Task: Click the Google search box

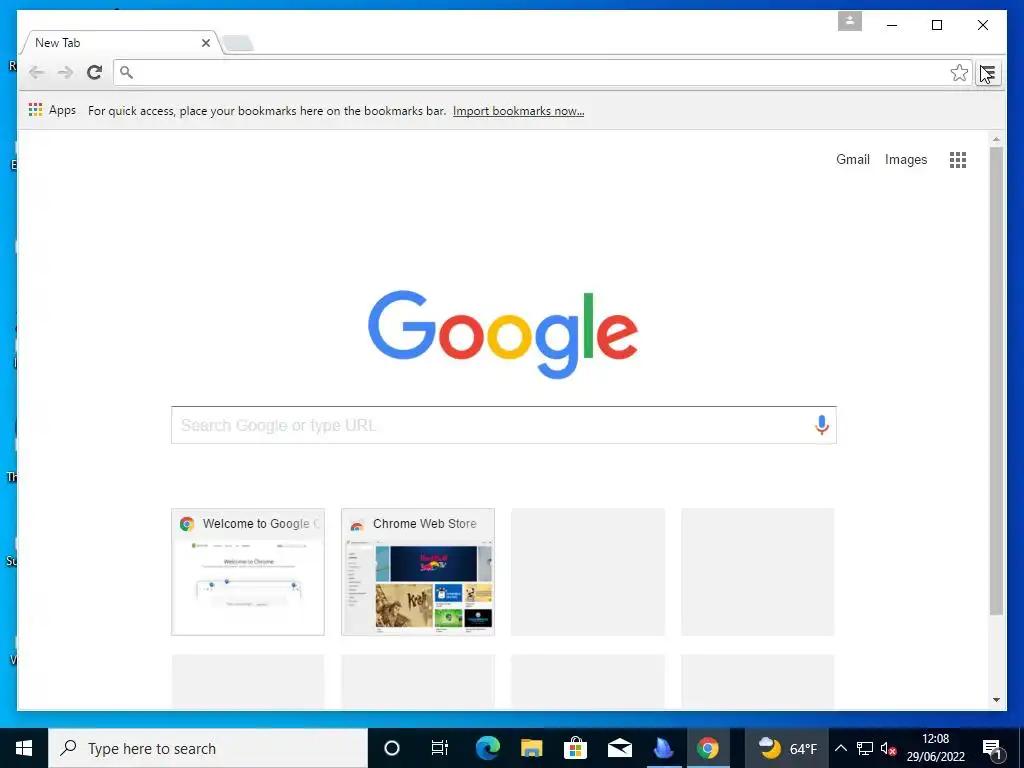Action: [x=504, y=425]
